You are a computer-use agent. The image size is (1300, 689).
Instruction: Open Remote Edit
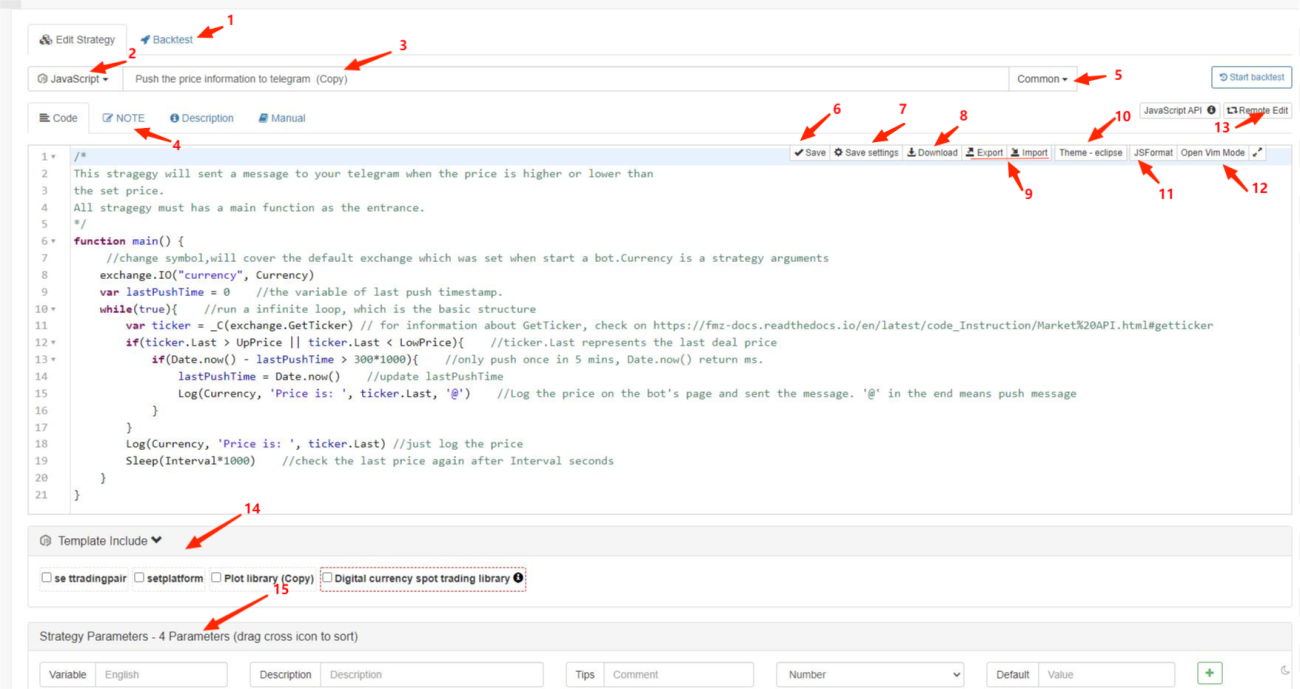1257,110
